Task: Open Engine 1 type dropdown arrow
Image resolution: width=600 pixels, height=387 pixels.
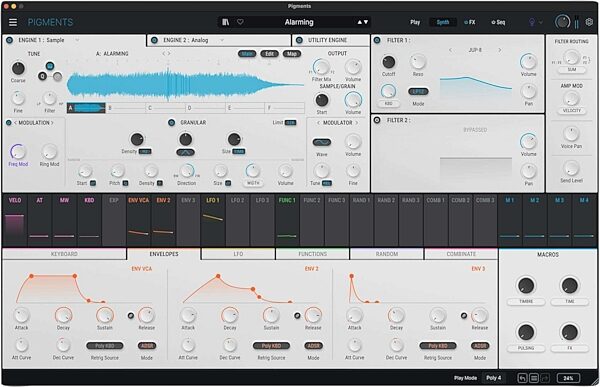Action: (x=77, y=40)
